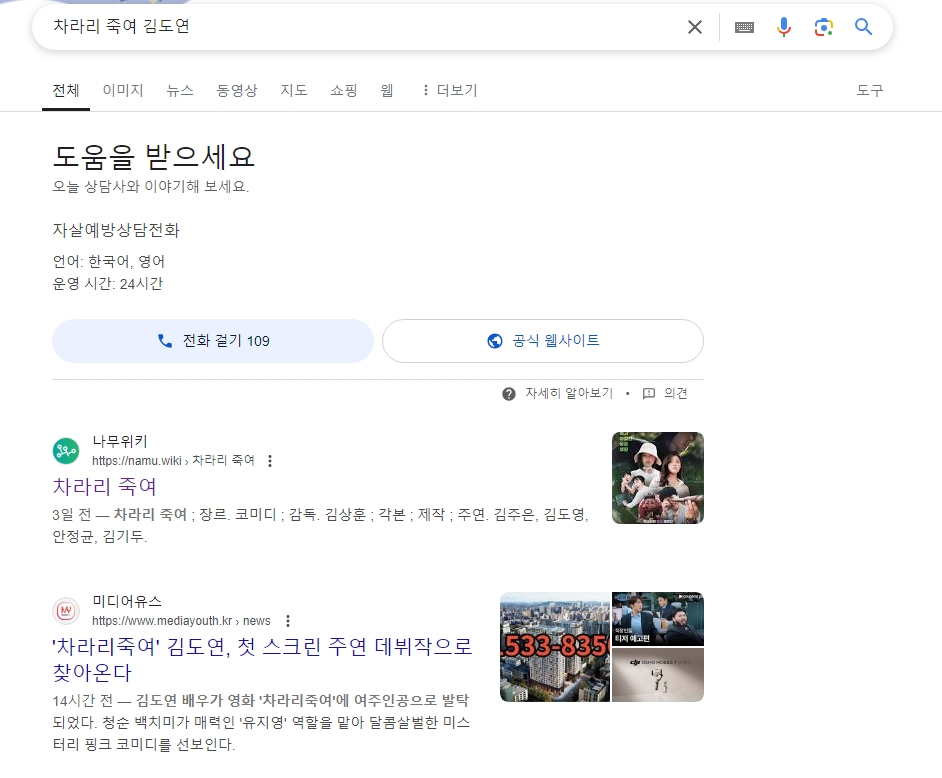Click the blue magnifier search icon

point(864,27)
